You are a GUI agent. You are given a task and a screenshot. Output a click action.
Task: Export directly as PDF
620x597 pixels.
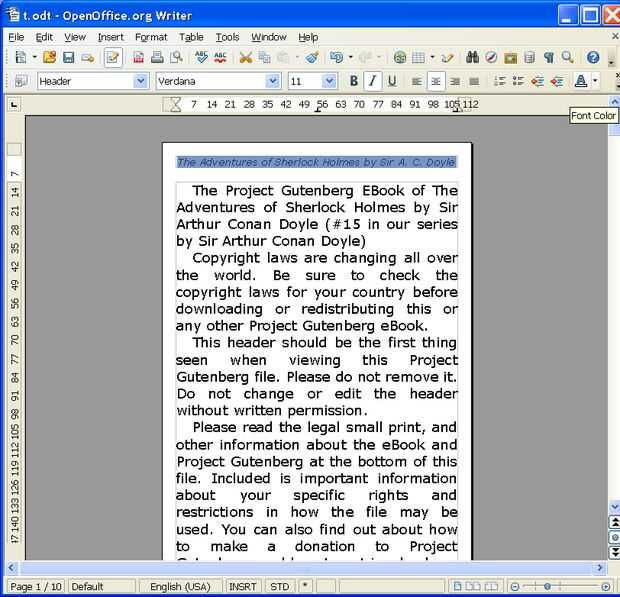138,58
